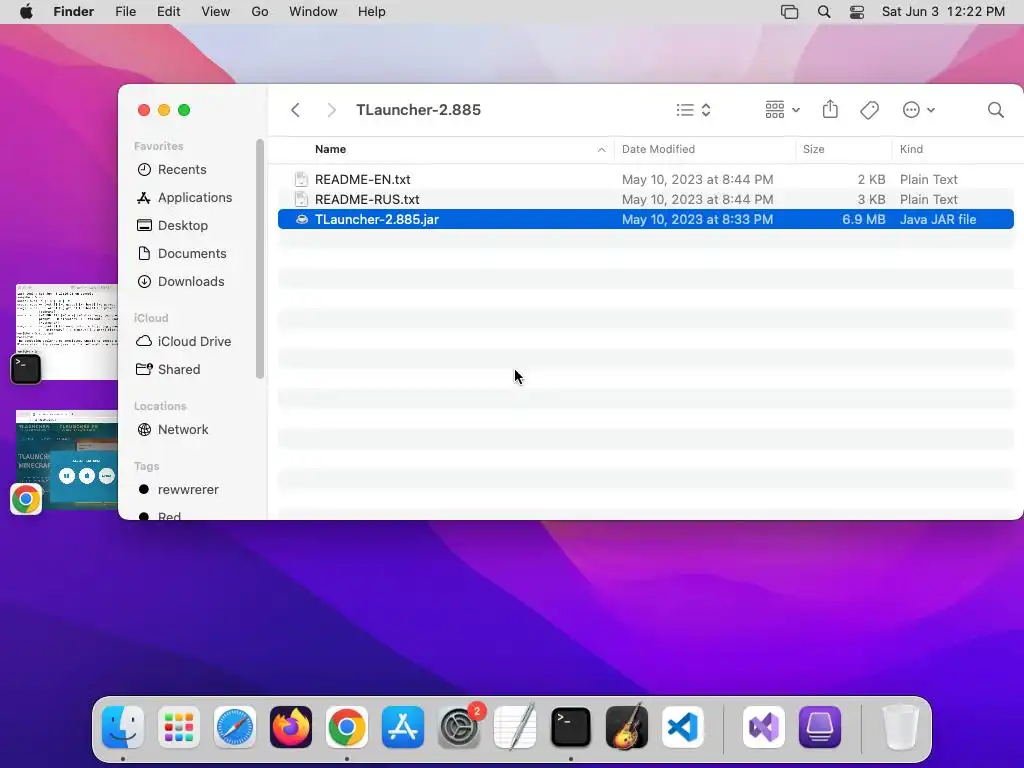This screenshot has height=768, width=1024.
Task: Click date of TLauncher-2.885.jar row
Action: pos(697,219)
